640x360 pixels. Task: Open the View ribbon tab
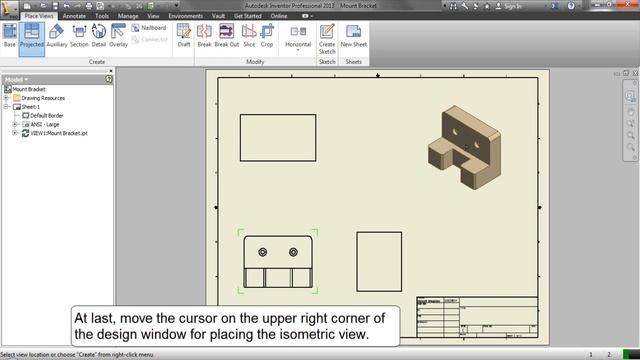[153, 16]
